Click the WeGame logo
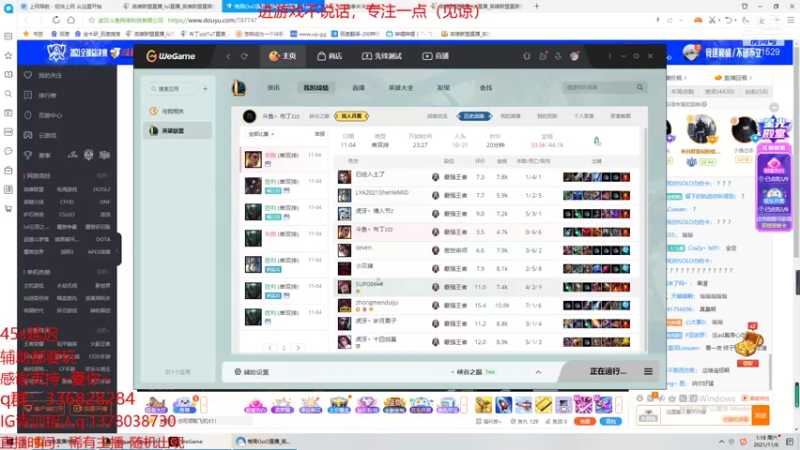The width and height of the screenshot is (800, 450). (x=171, y=56)
